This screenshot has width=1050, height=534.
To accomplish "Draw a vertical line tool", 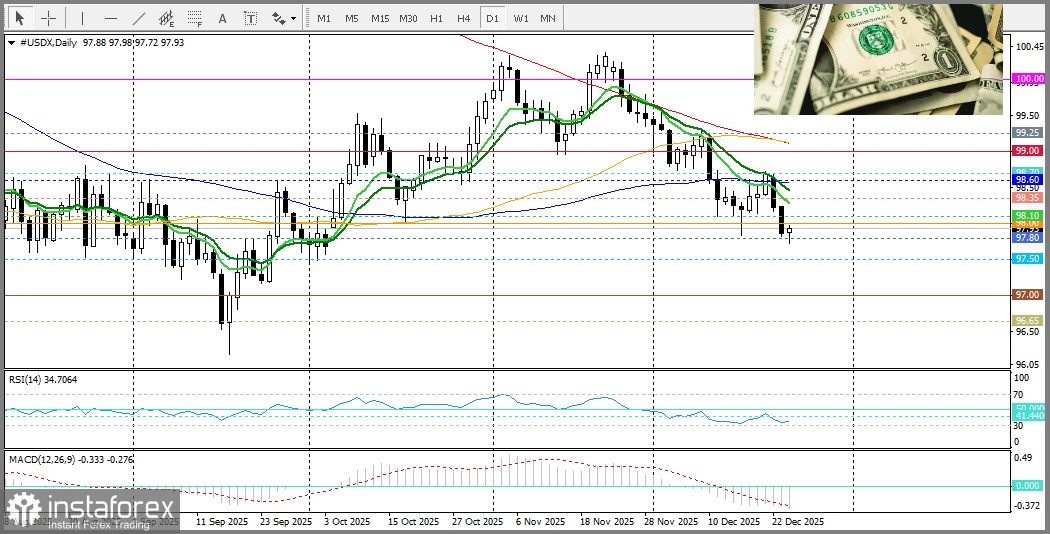I will pos(82,18).
